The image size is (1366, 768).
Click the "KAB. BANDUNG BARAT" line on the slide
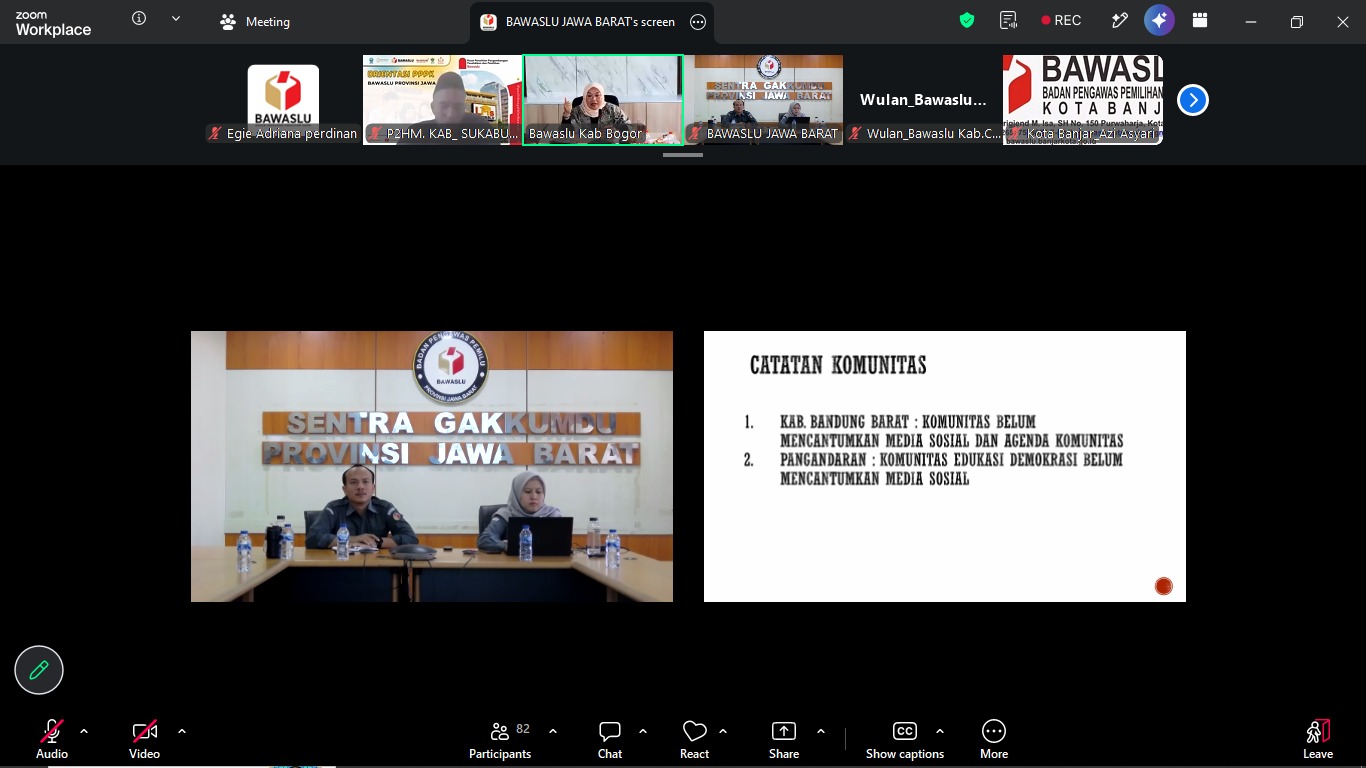(951, 431)
